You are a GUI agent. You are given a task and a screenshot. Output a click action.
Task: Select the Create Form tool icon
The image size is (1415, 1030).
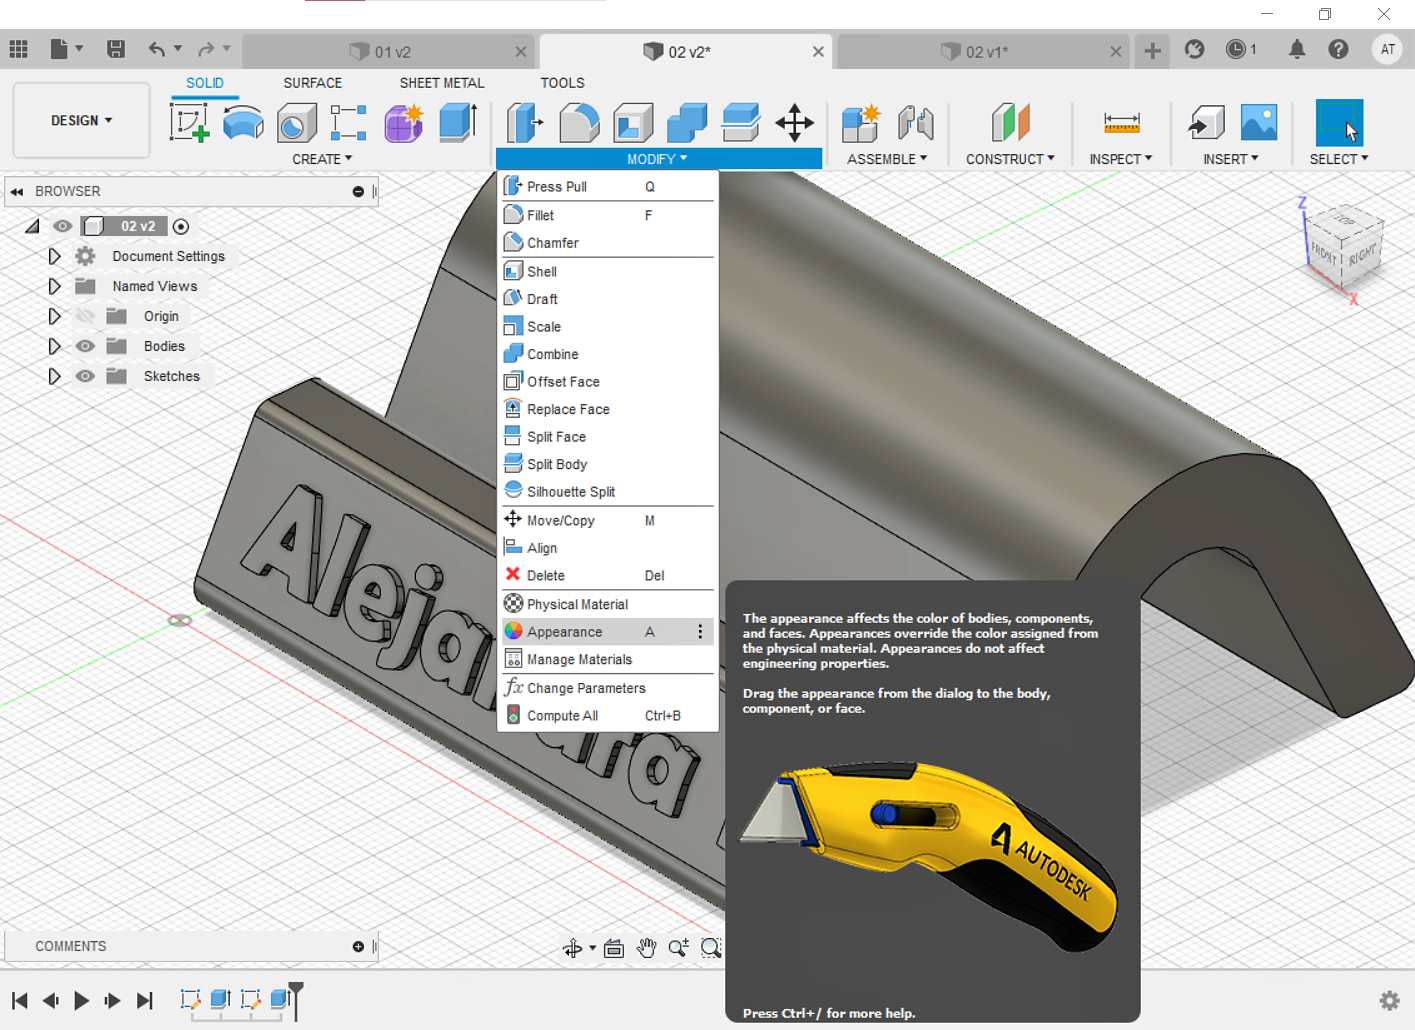tap(404, 123)
